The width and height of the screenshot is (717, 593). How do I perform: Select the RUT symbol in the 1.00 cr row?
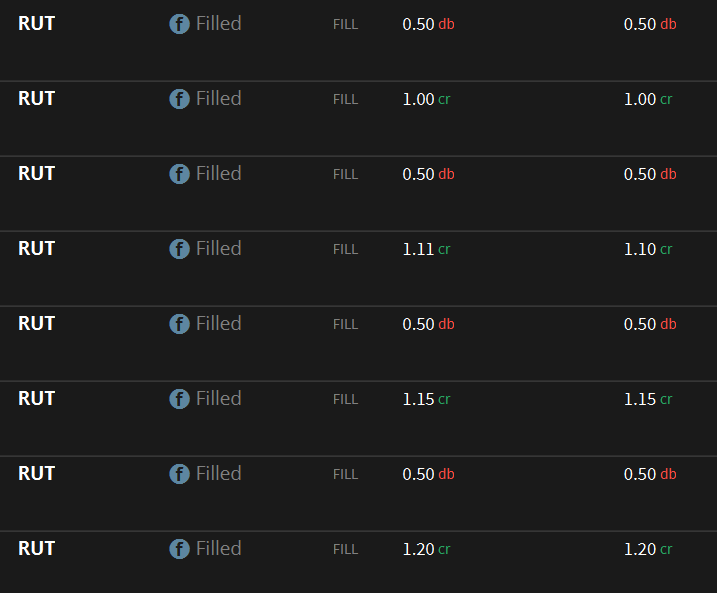click(36, 98)
